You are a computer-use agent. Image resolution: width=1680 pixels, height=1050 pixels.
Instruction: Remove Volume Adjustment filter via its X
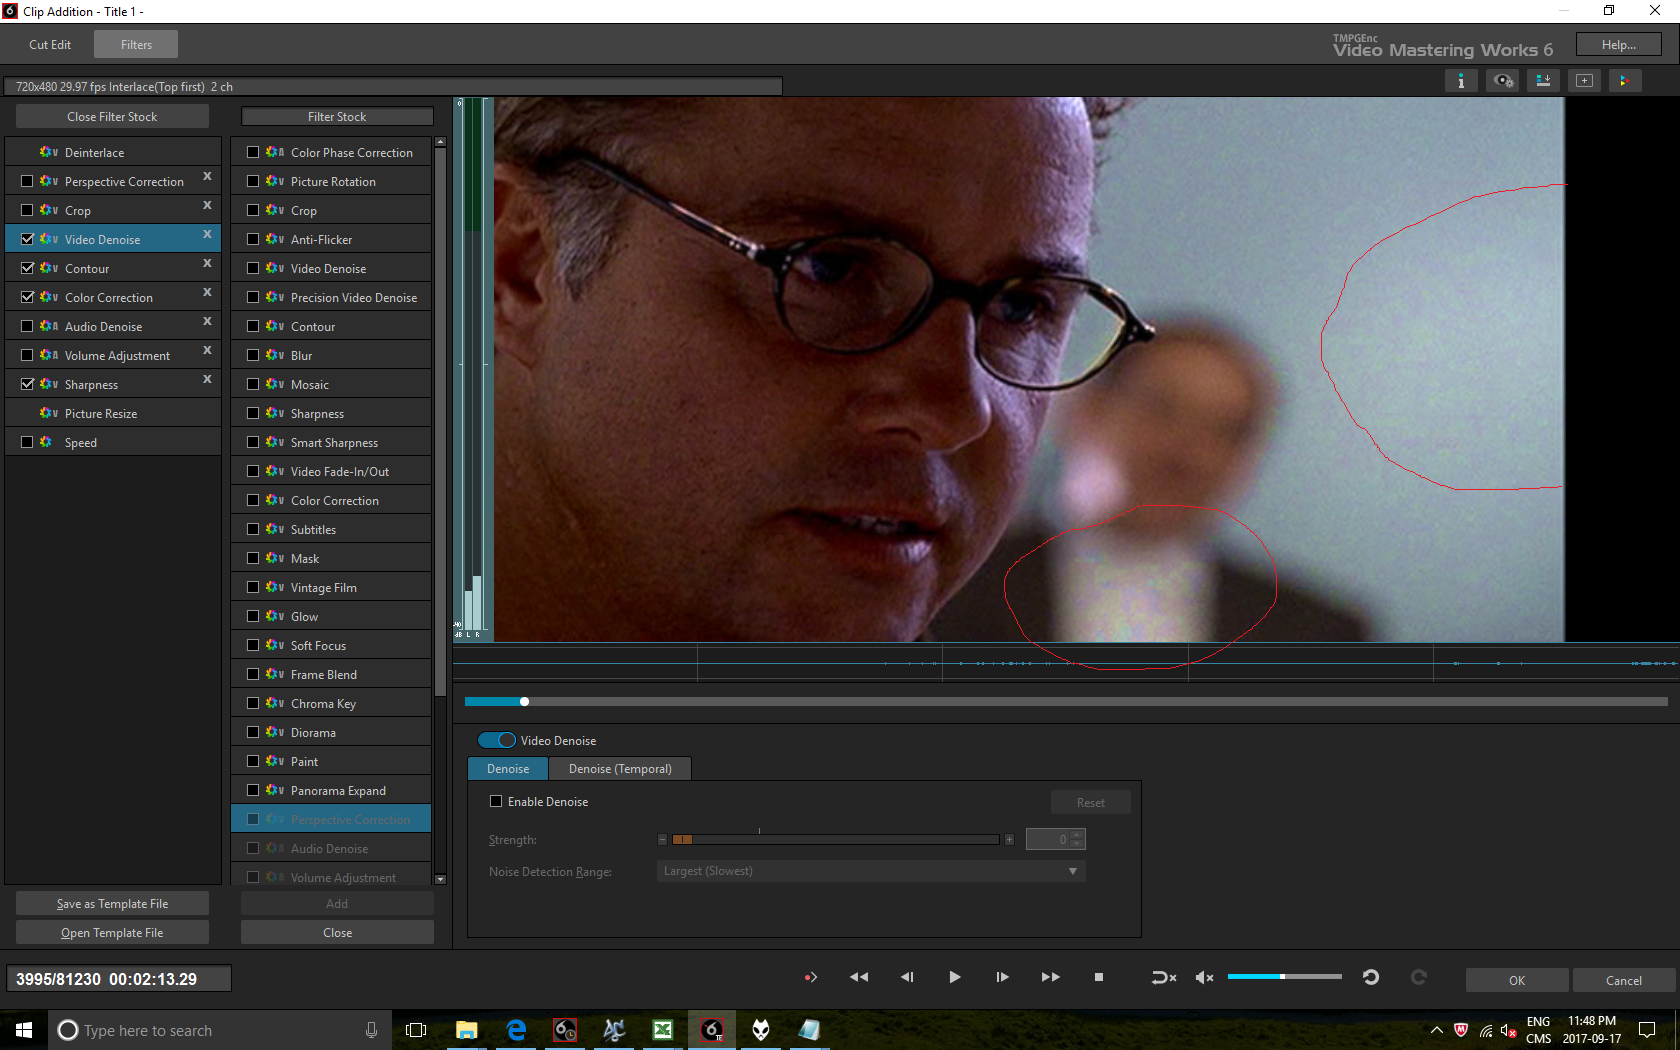coord(207,350)
